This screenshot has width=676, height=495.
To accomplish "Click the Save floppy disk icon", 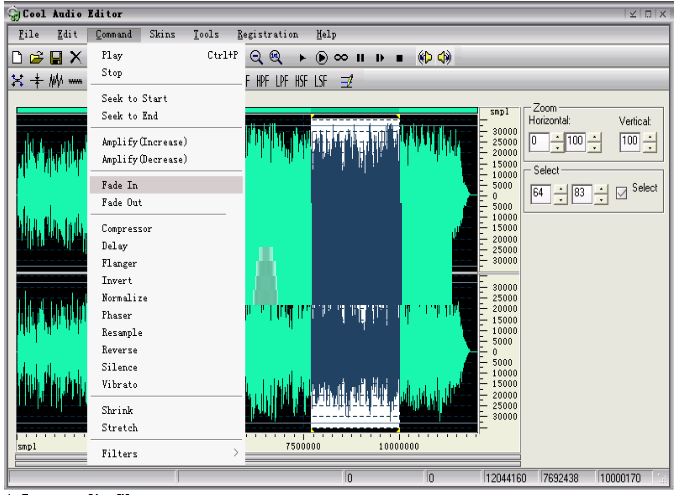I will (56, 57).
